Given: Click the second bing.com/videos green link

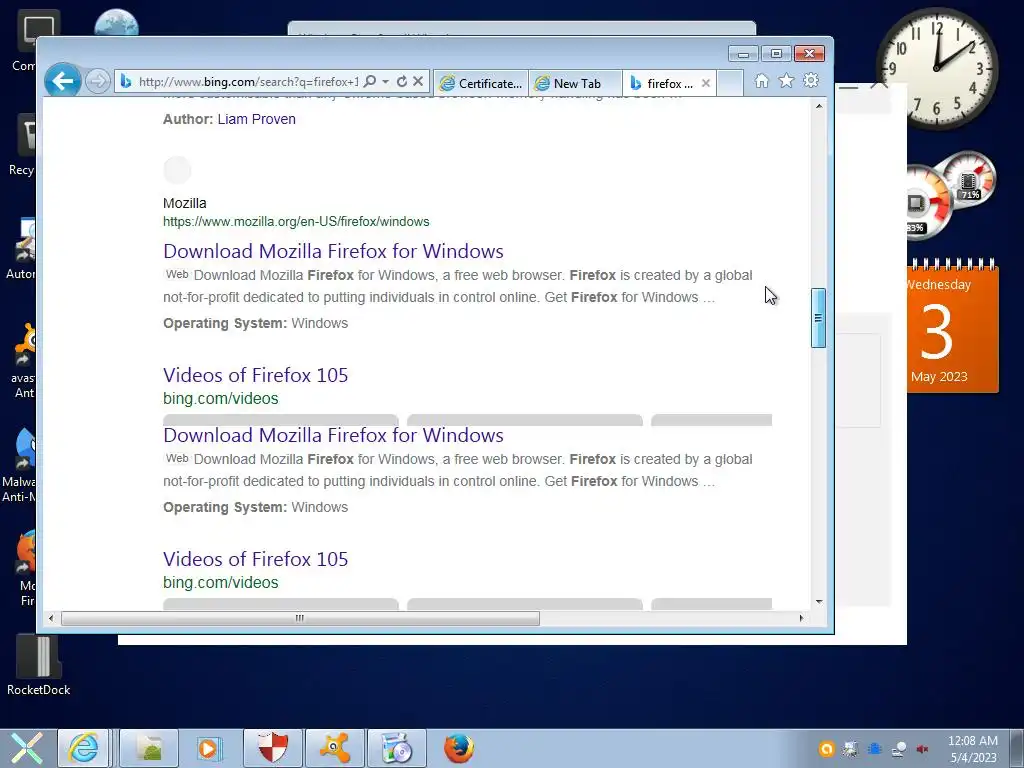Looking at the screenshot, I should (221, 583).
